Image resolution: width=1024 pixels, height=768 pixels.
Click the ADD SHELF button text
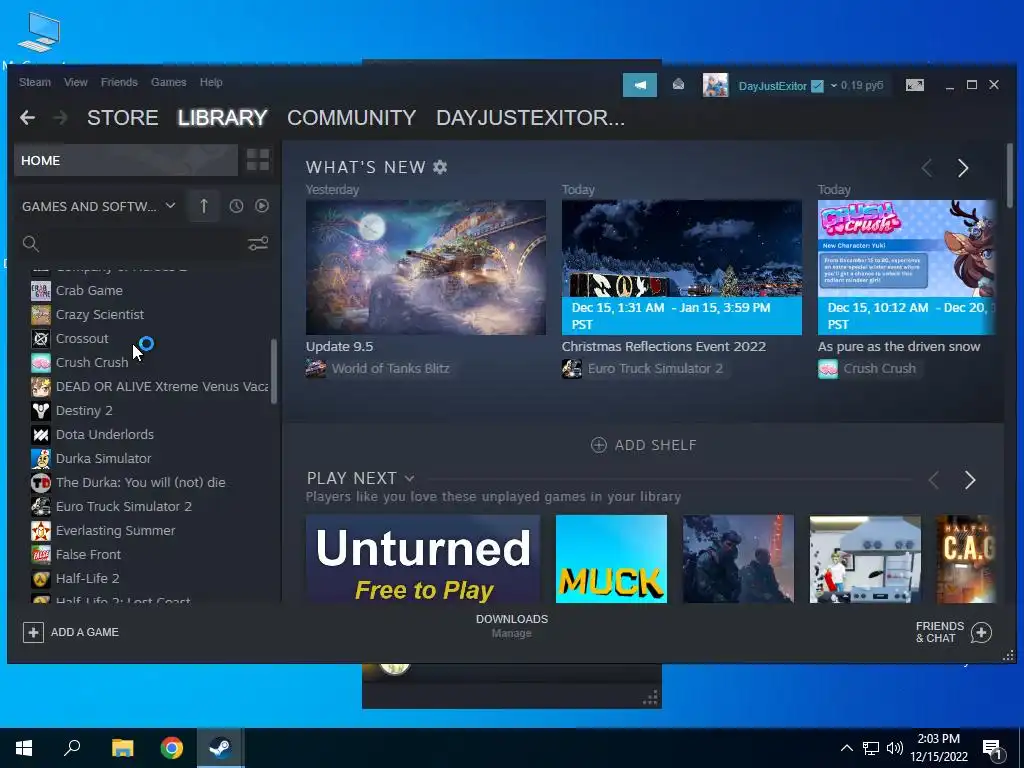click(656, 445)
